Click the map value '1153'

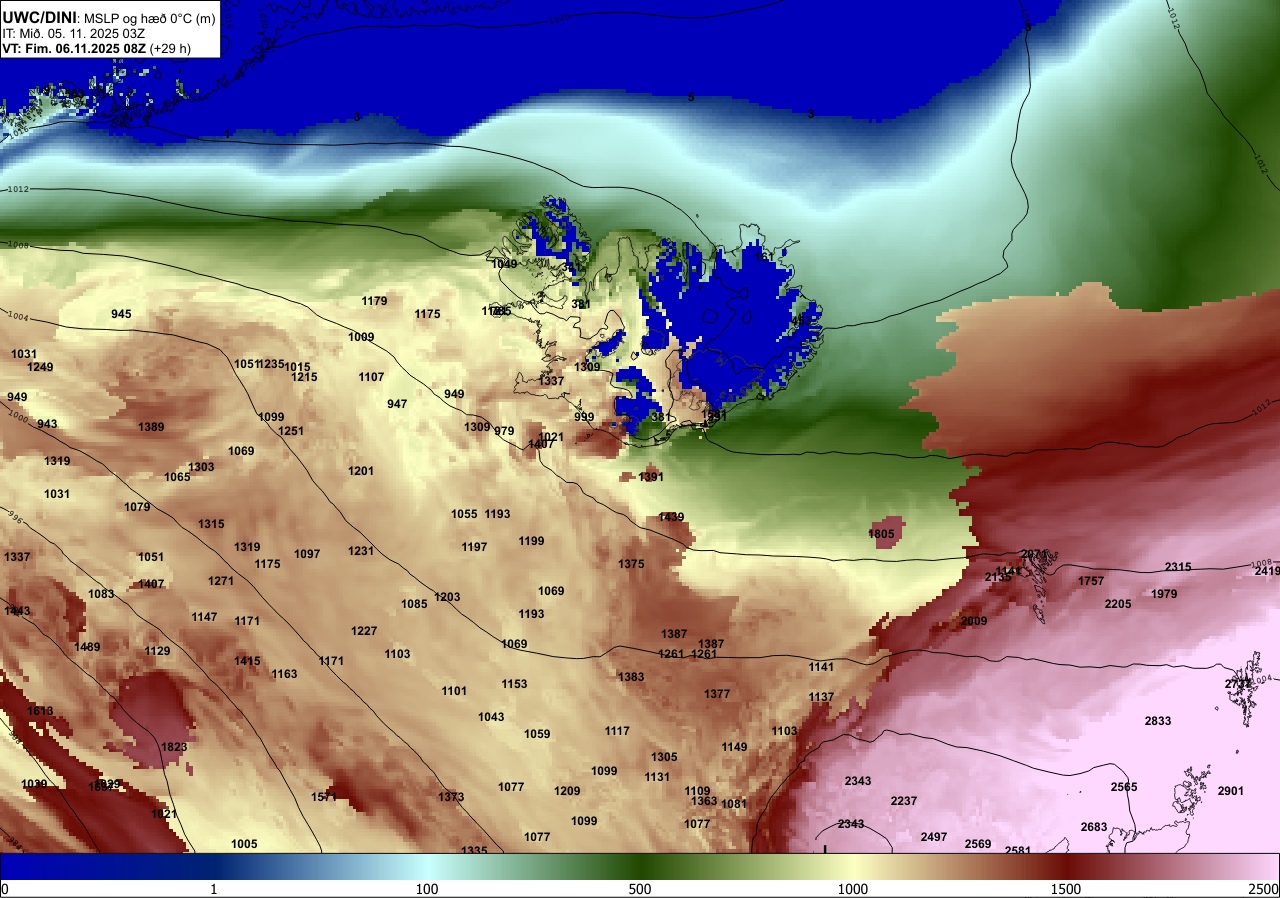pyautogui.click(x=514, y=684)
